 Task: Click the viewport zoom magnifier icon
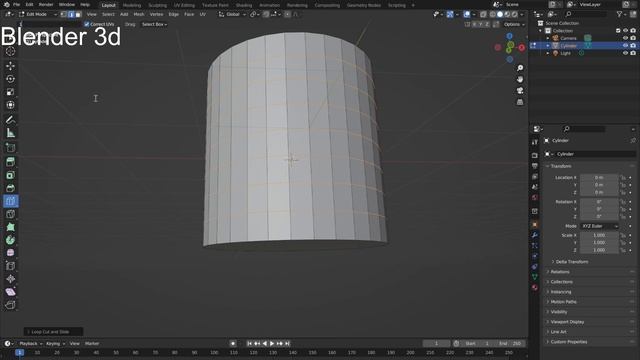click(520, 68)
